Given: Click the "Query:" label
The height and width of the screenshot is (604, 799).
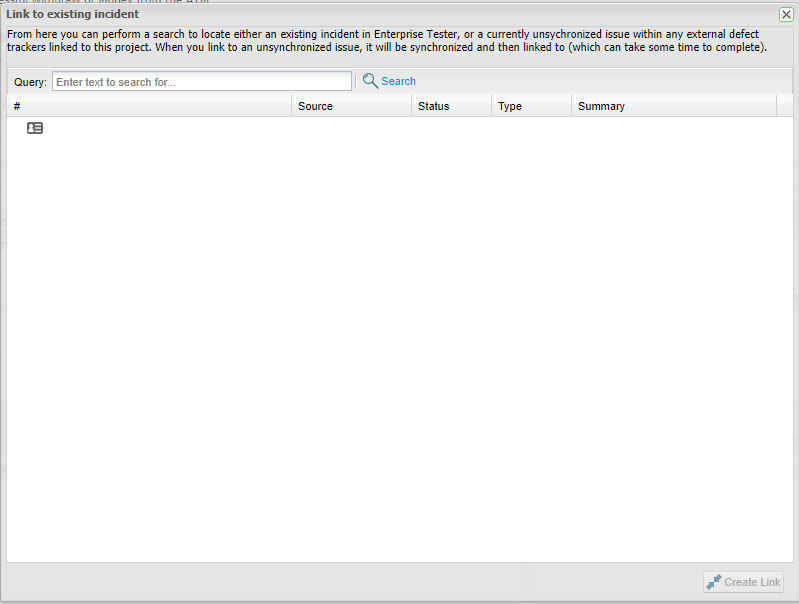Looking at the screenshot, I should click(x=30, y=82).
